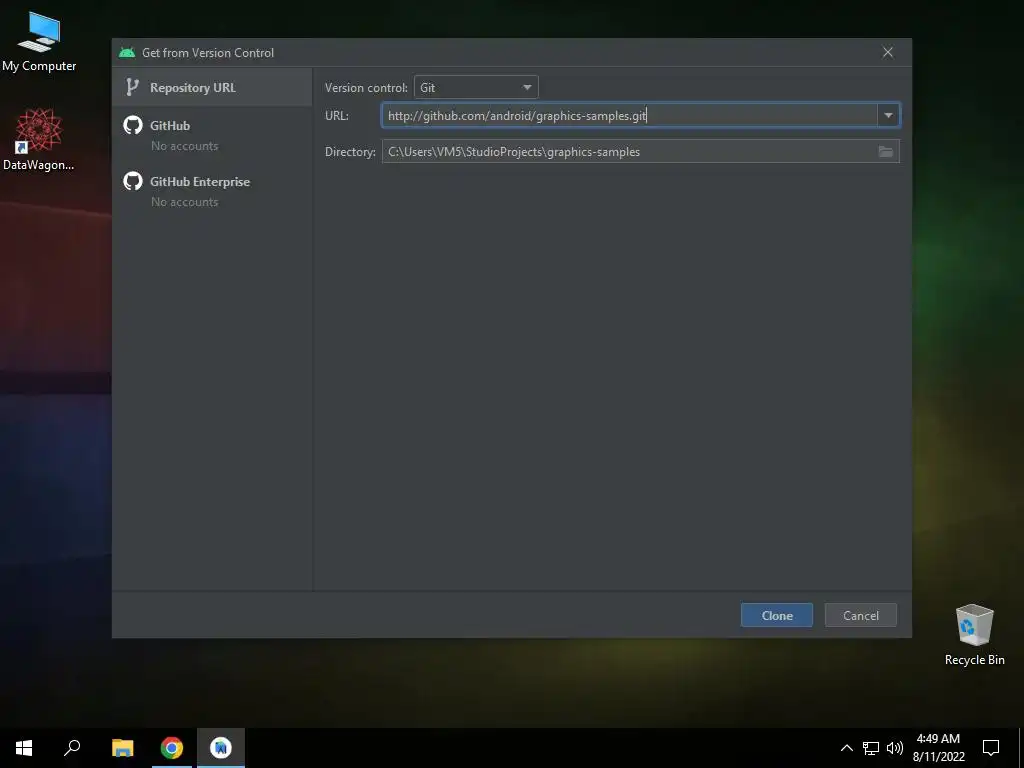Image resolution: width=1024 pixels, height=768 pixels.
Task: Click the network tray icon
Action: click(x=871, y=748)
